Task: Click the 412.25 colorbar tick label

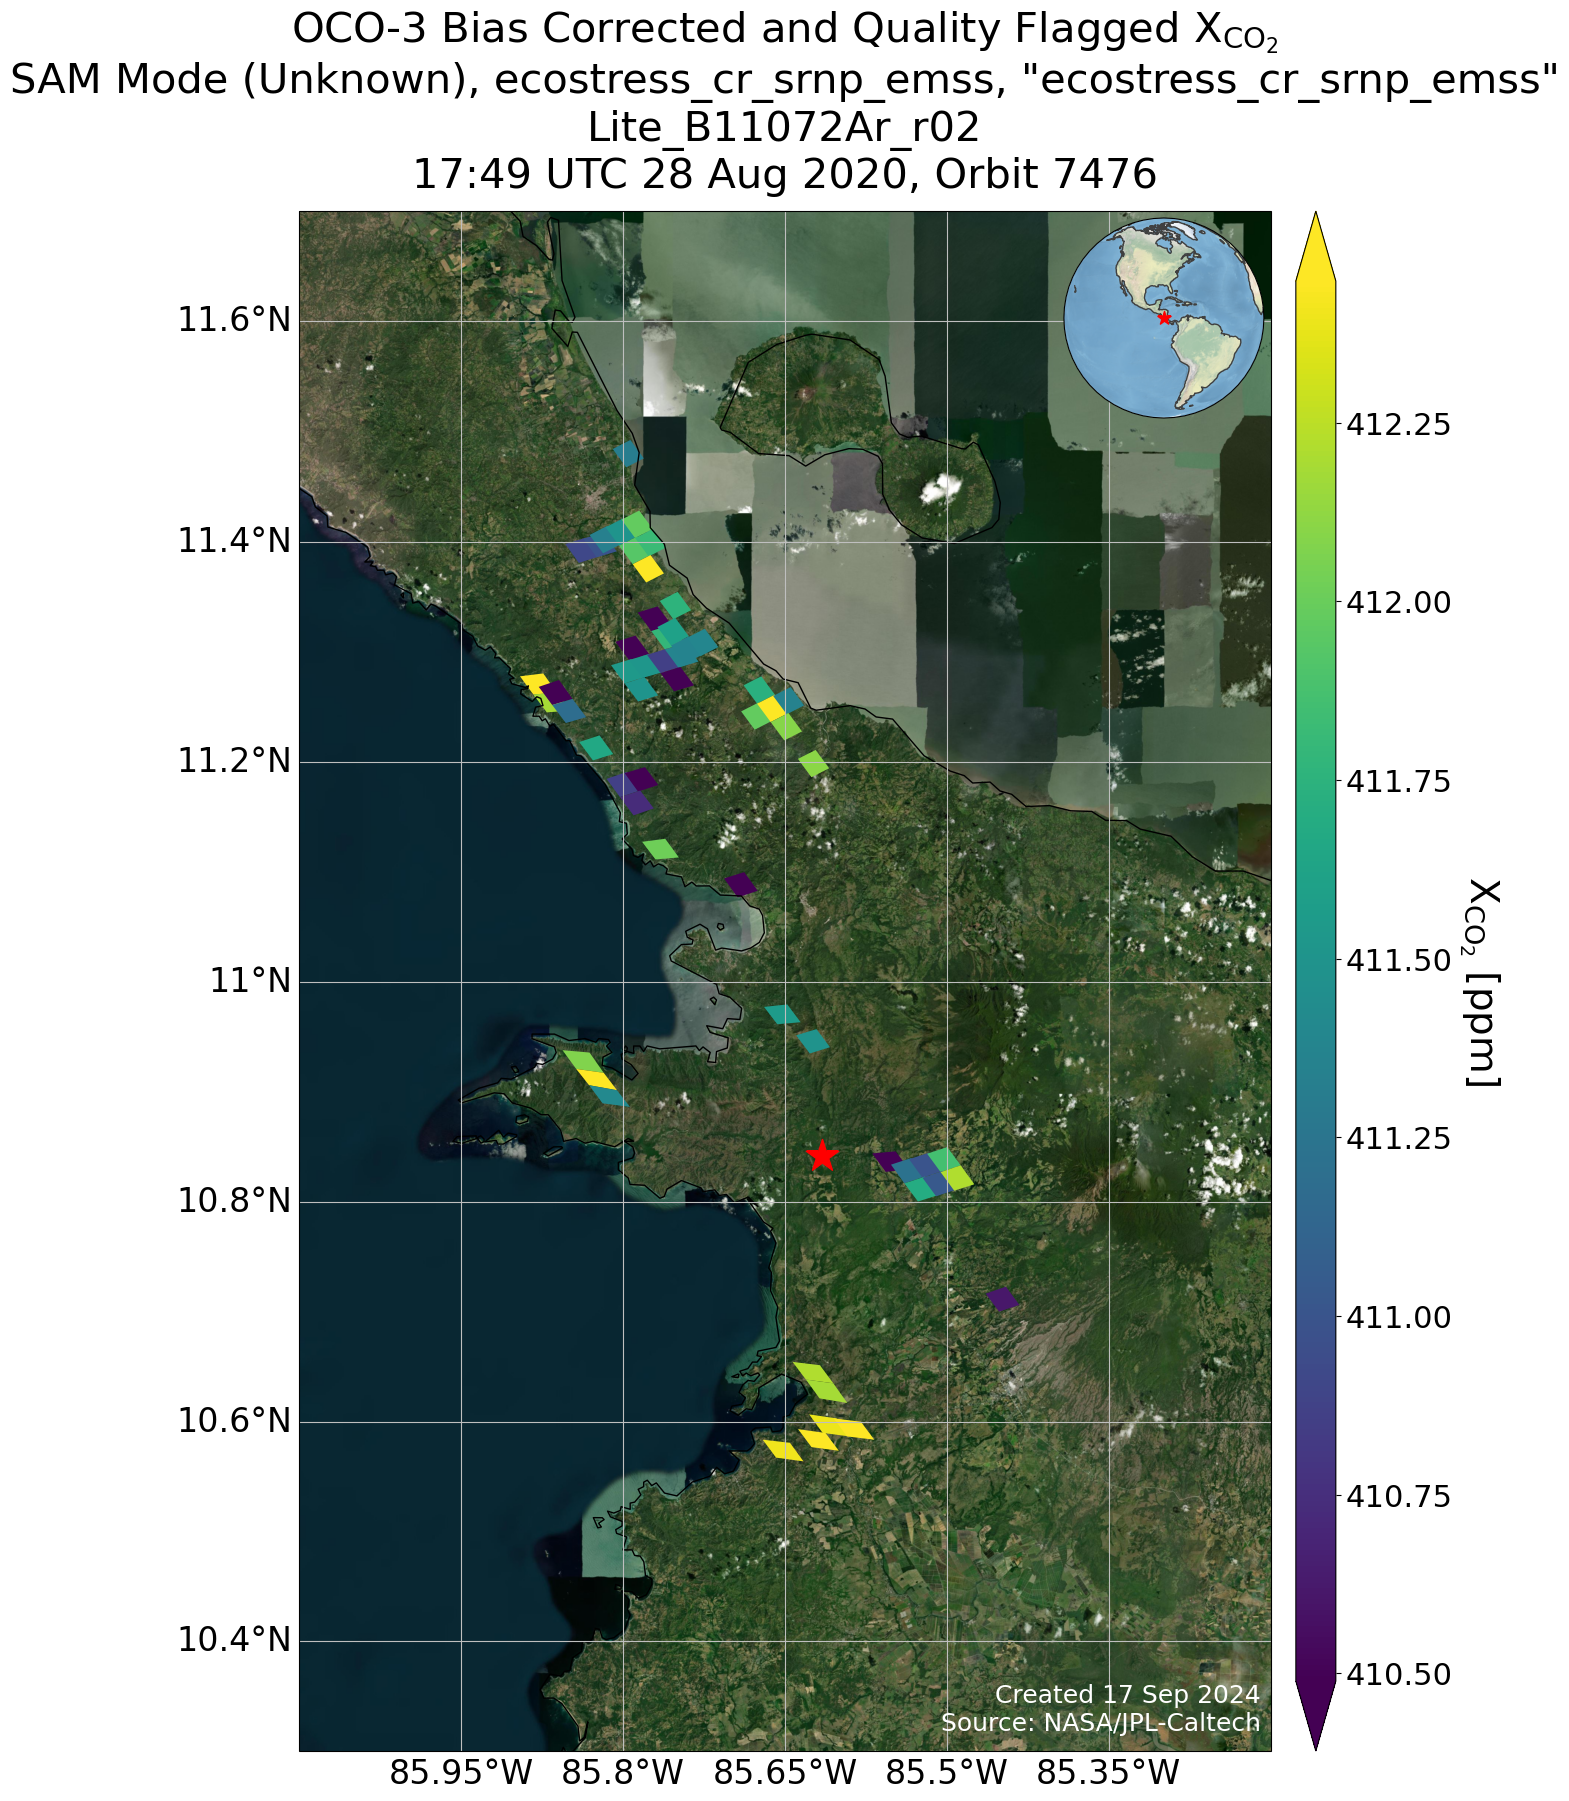Action: 1399,425
